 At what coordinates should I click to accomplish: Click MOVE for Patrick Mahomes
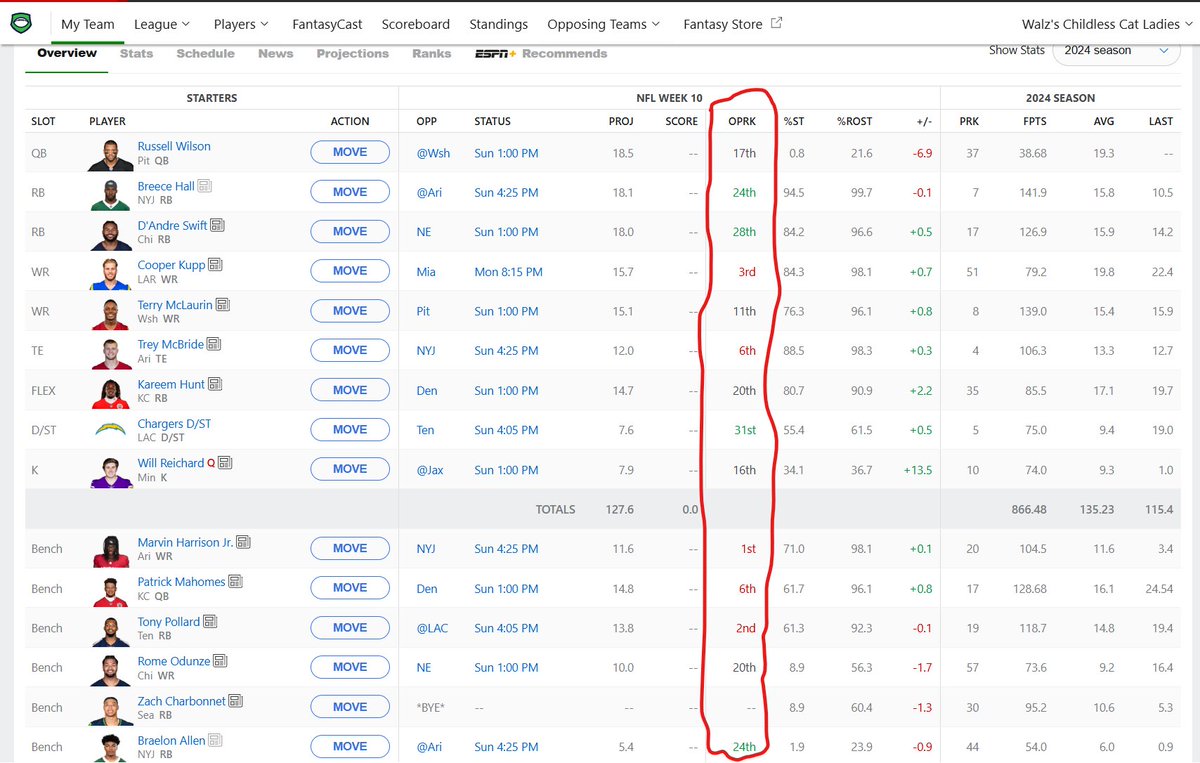(x=350, y=588)
